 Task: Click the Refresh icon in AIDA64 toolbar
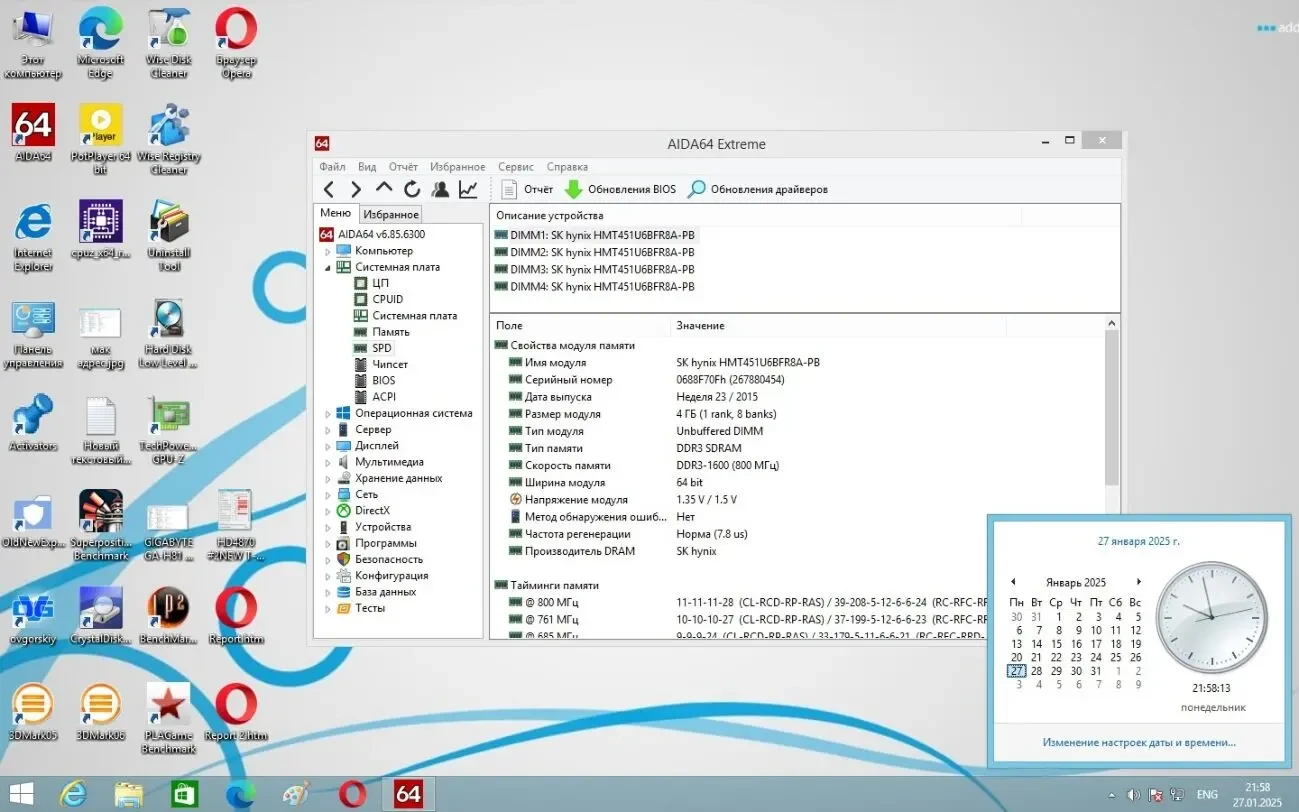(x=412, y=189)
